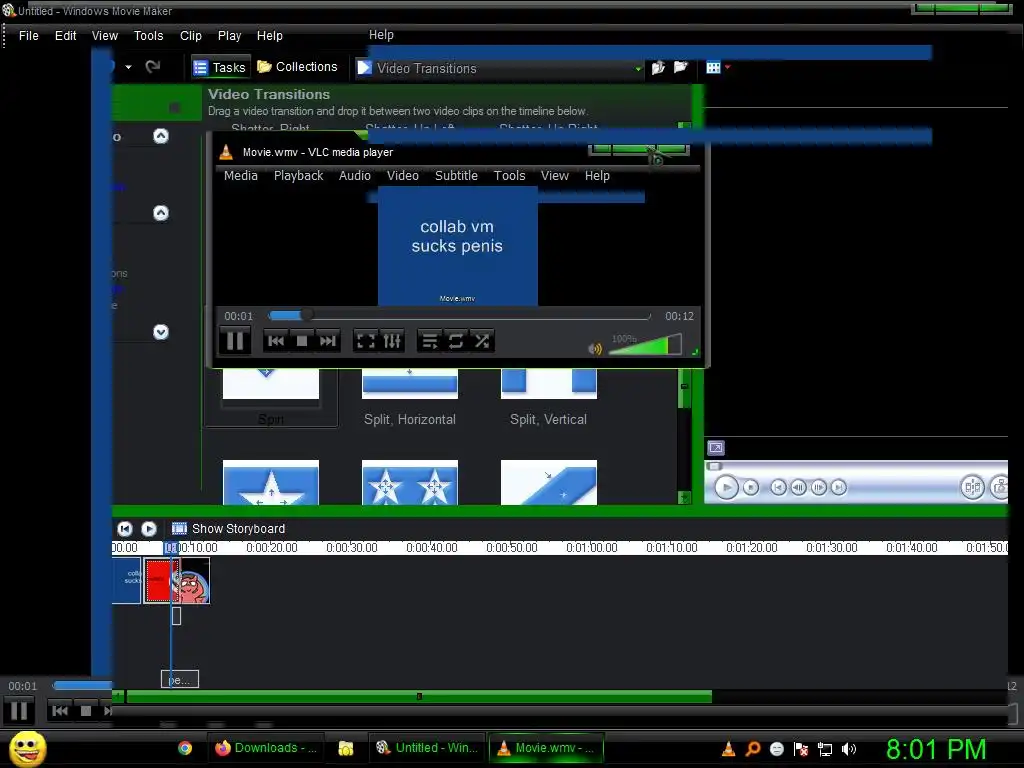Click the smiley Start button
1024x768 pixels.
tap(27, 748)
